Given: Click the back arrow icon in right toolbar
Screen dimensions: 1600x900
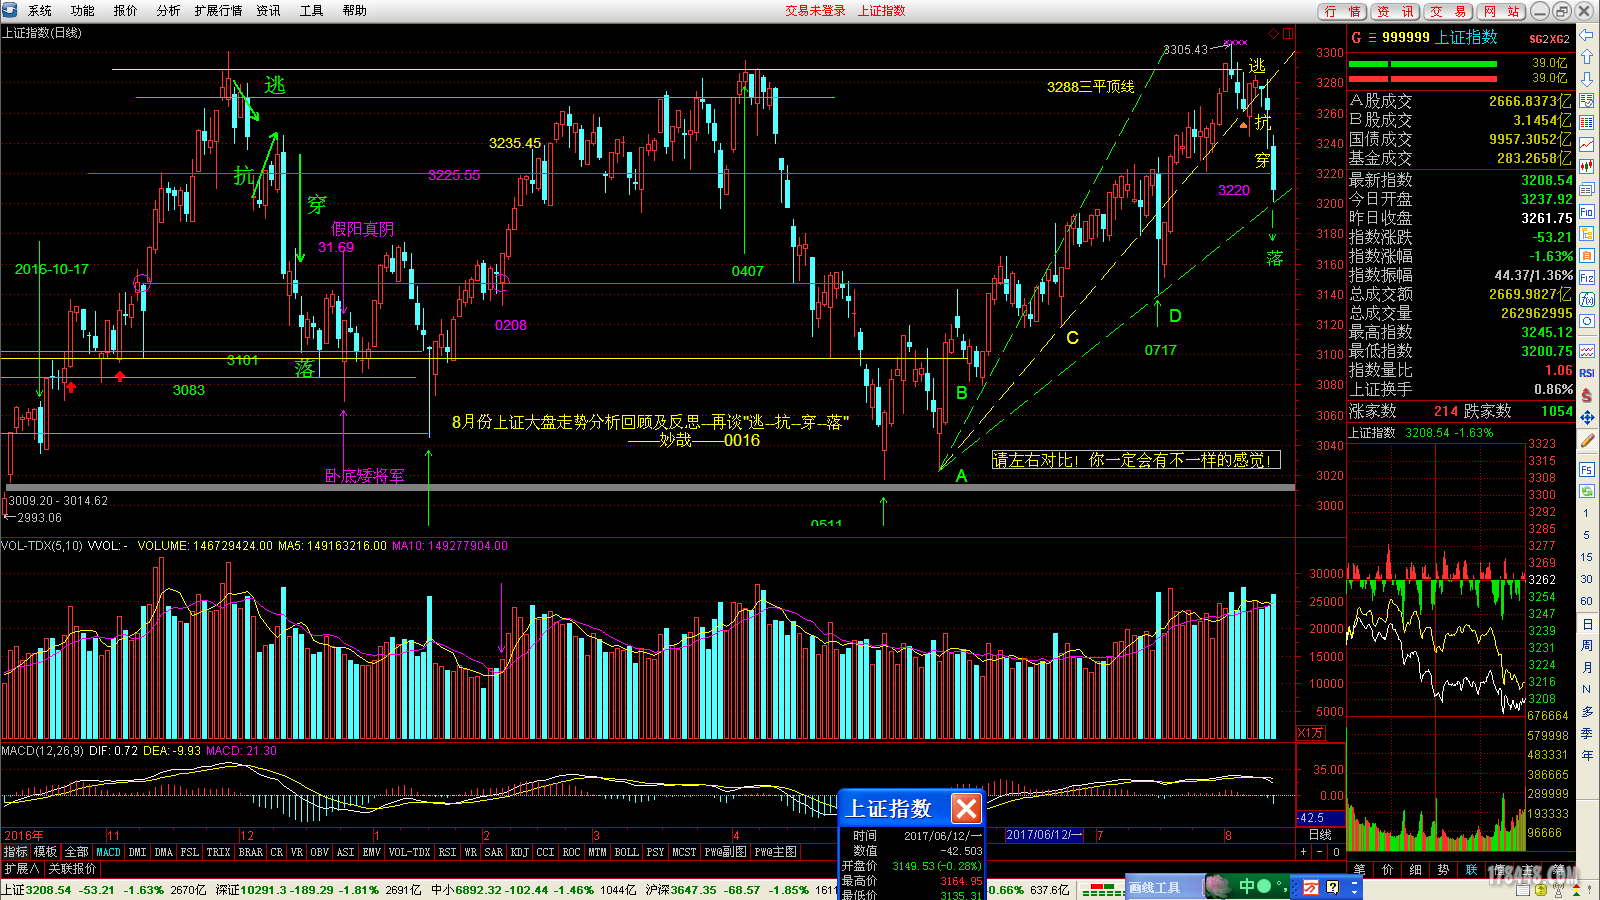Looking at the screenshot, I should [1587, 35].
